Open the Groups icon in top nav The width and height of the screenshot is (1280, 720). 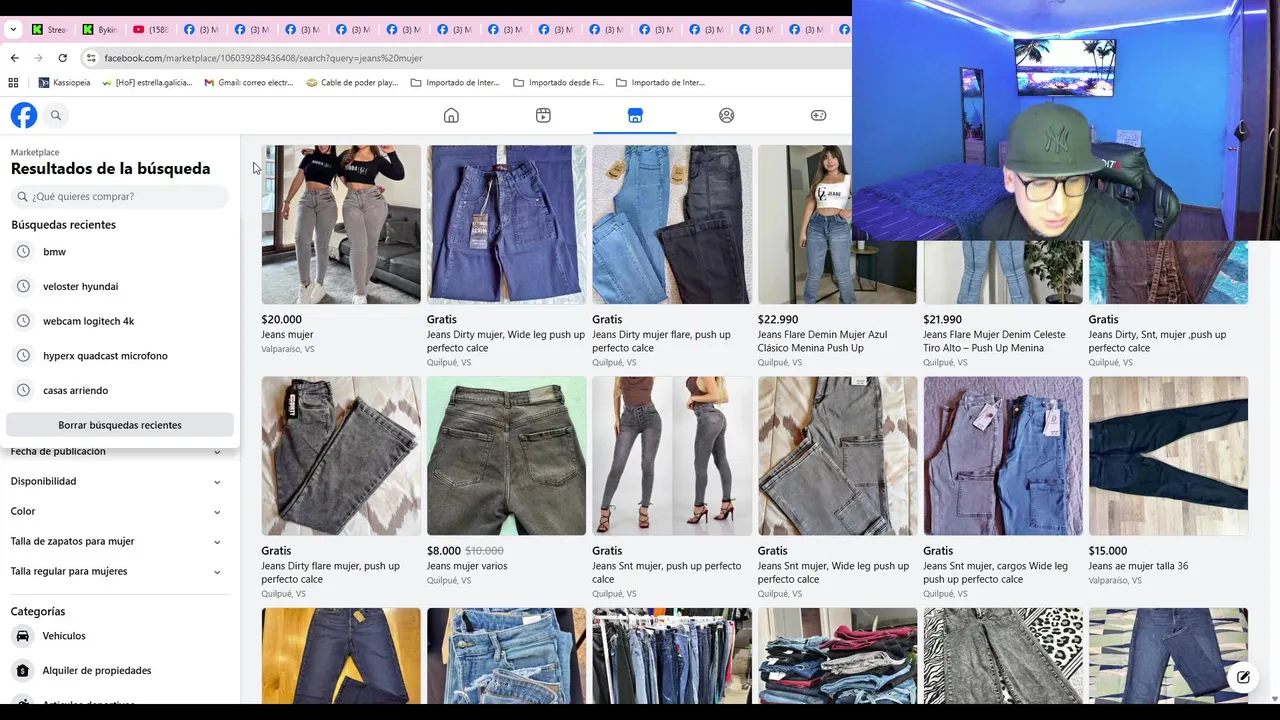pyautogui.click(x=727, y=115)
